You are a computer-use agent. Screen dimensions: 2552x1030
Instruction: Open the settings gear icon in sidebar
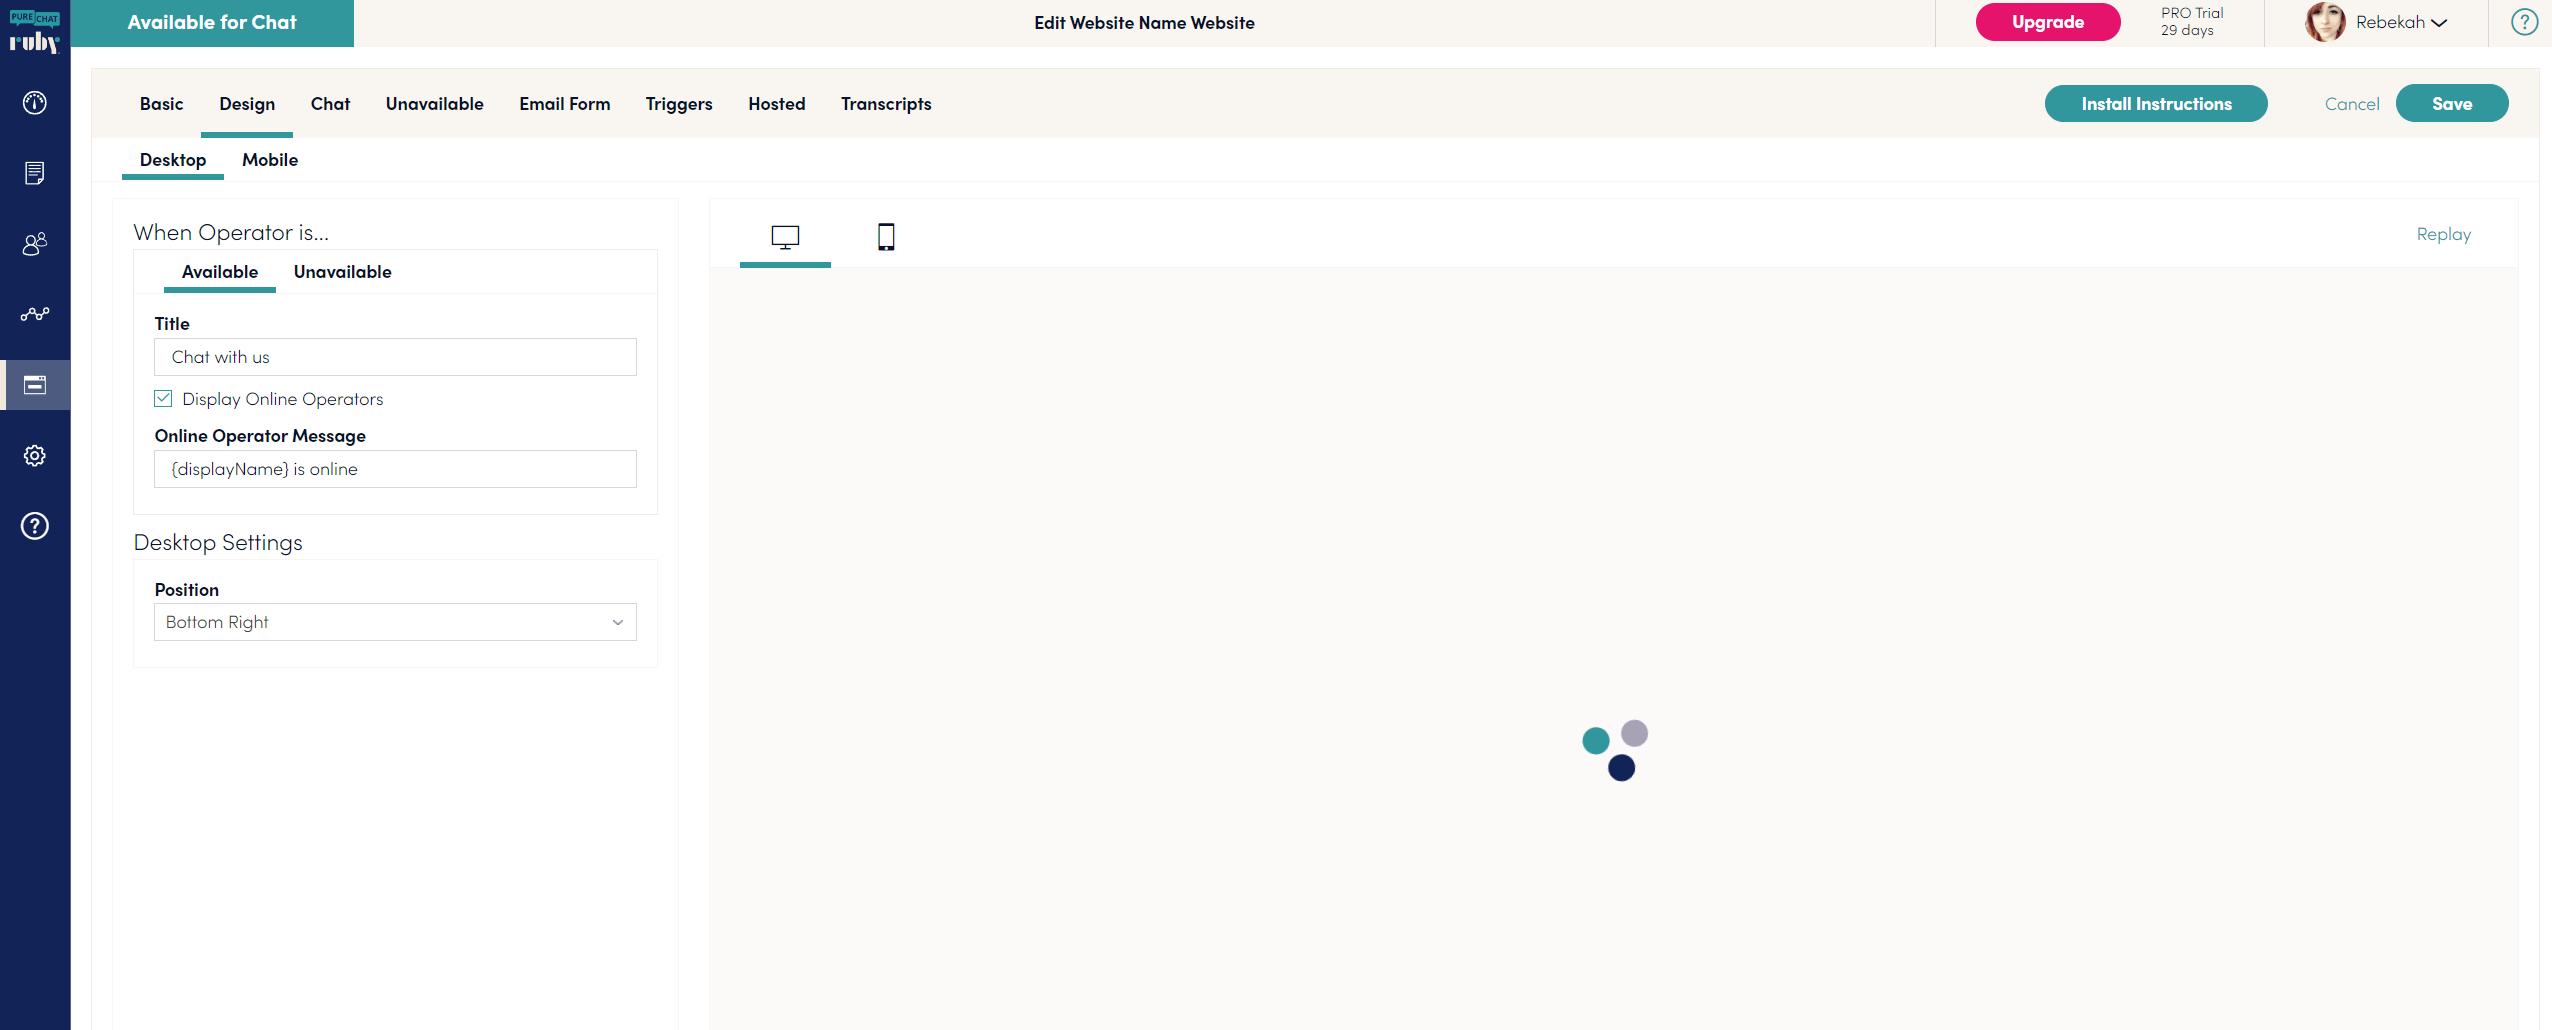coord(35,456)
